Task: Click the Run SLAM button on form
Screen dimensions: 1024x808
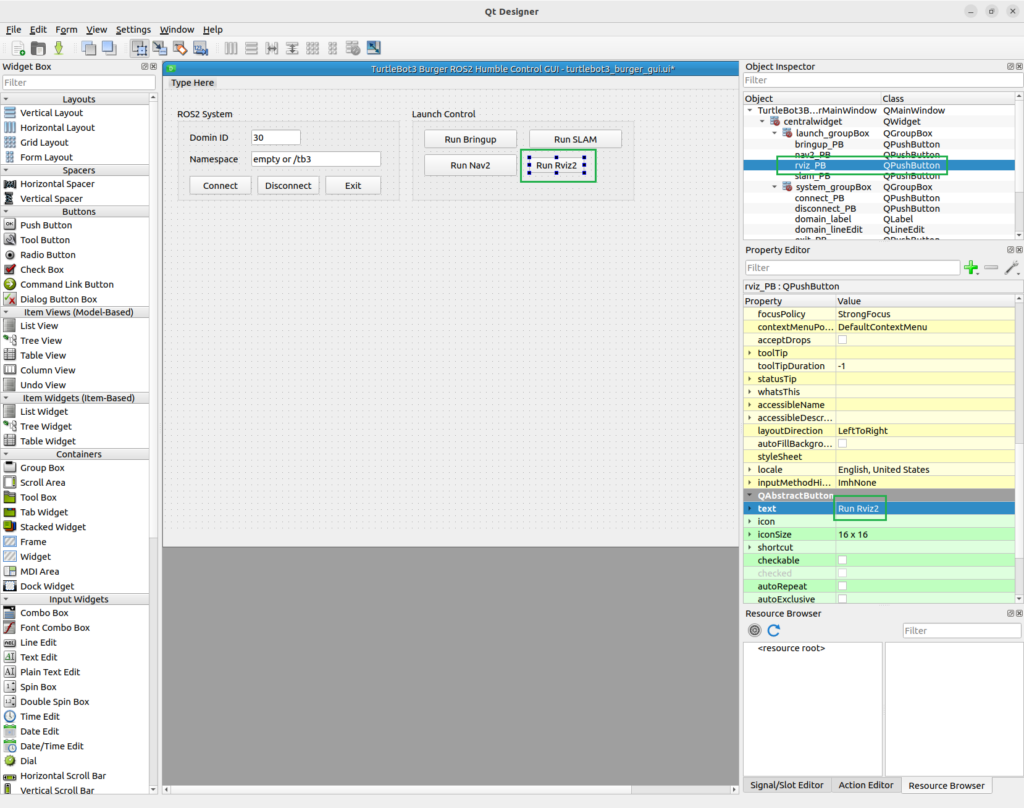Action: (x=575, y=139)
